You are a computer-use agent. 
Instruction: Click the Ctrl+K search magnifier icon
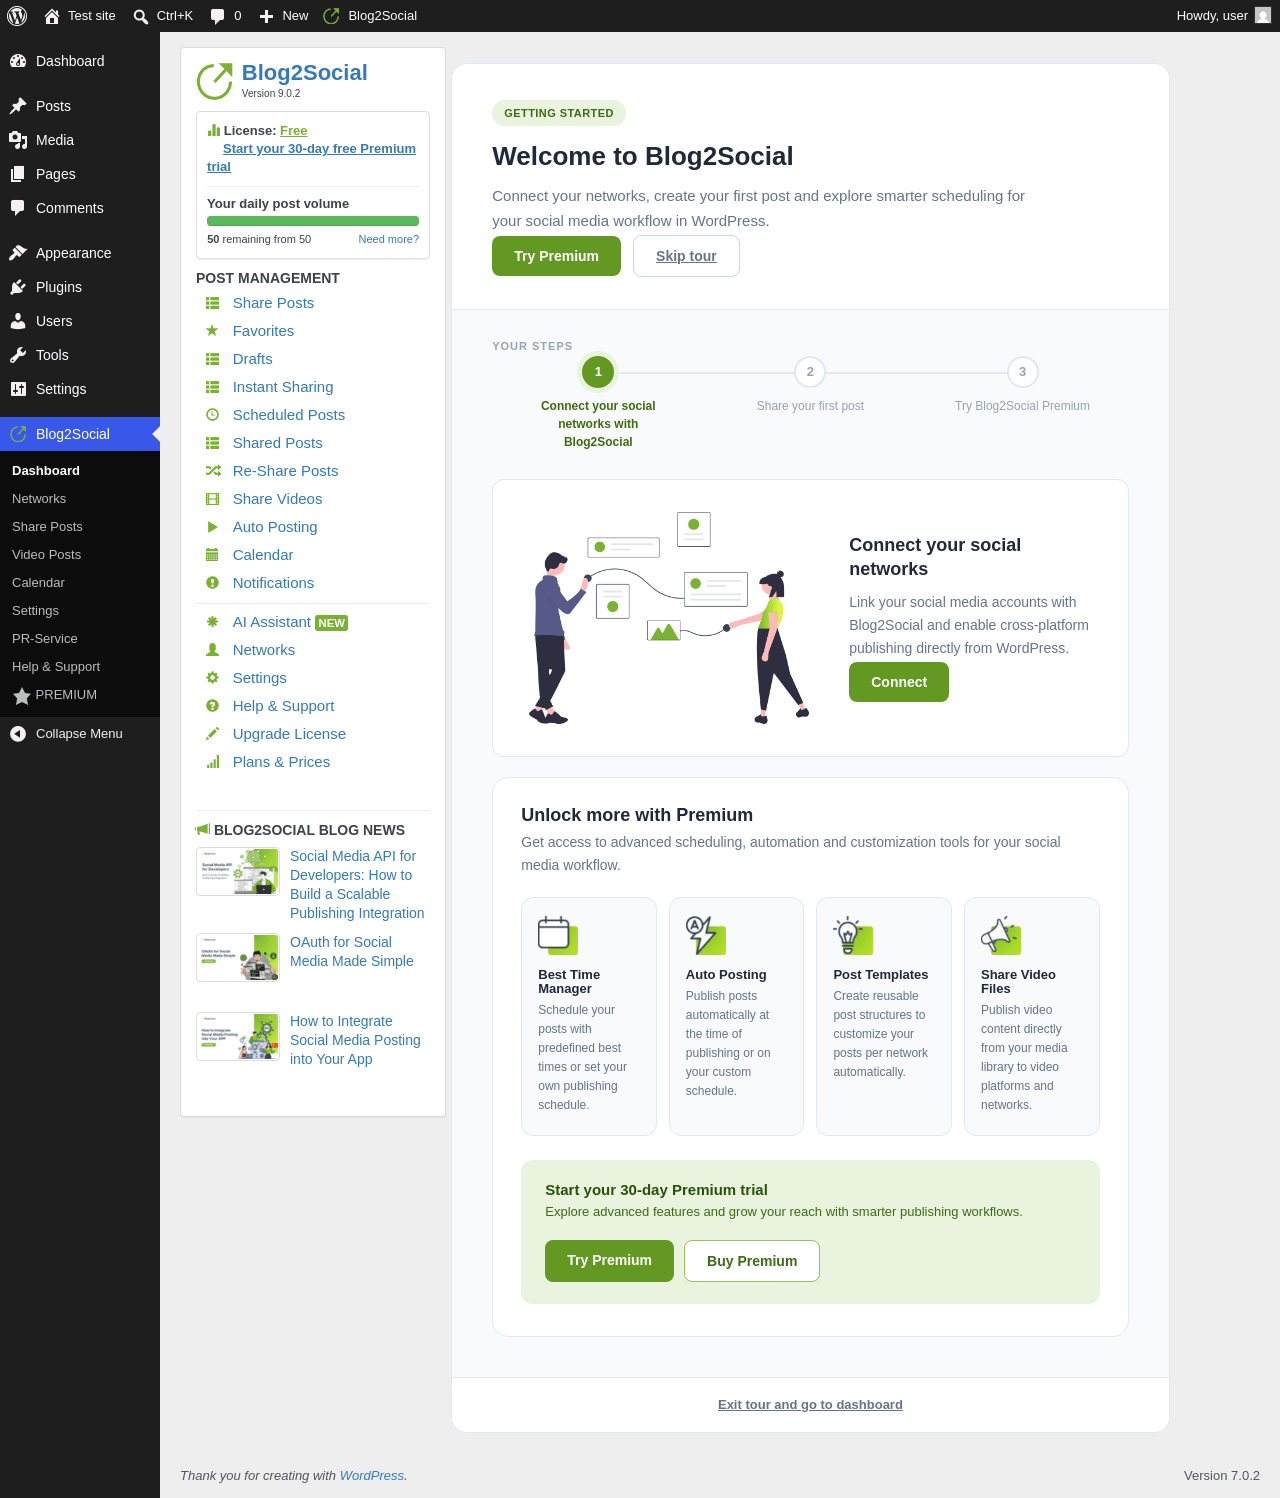141,16
